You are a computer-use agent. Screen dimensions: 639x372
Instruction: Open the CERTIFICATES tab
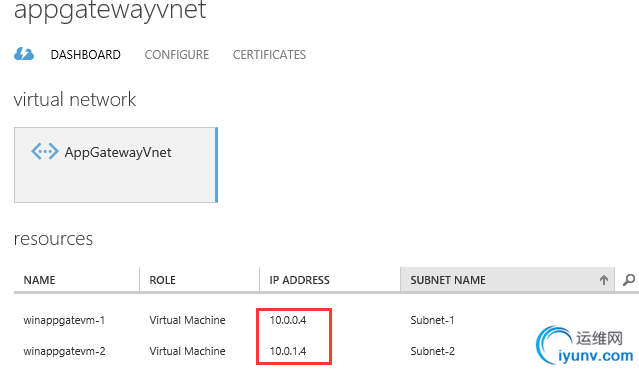pyautogui.click(x=269, y=55)
